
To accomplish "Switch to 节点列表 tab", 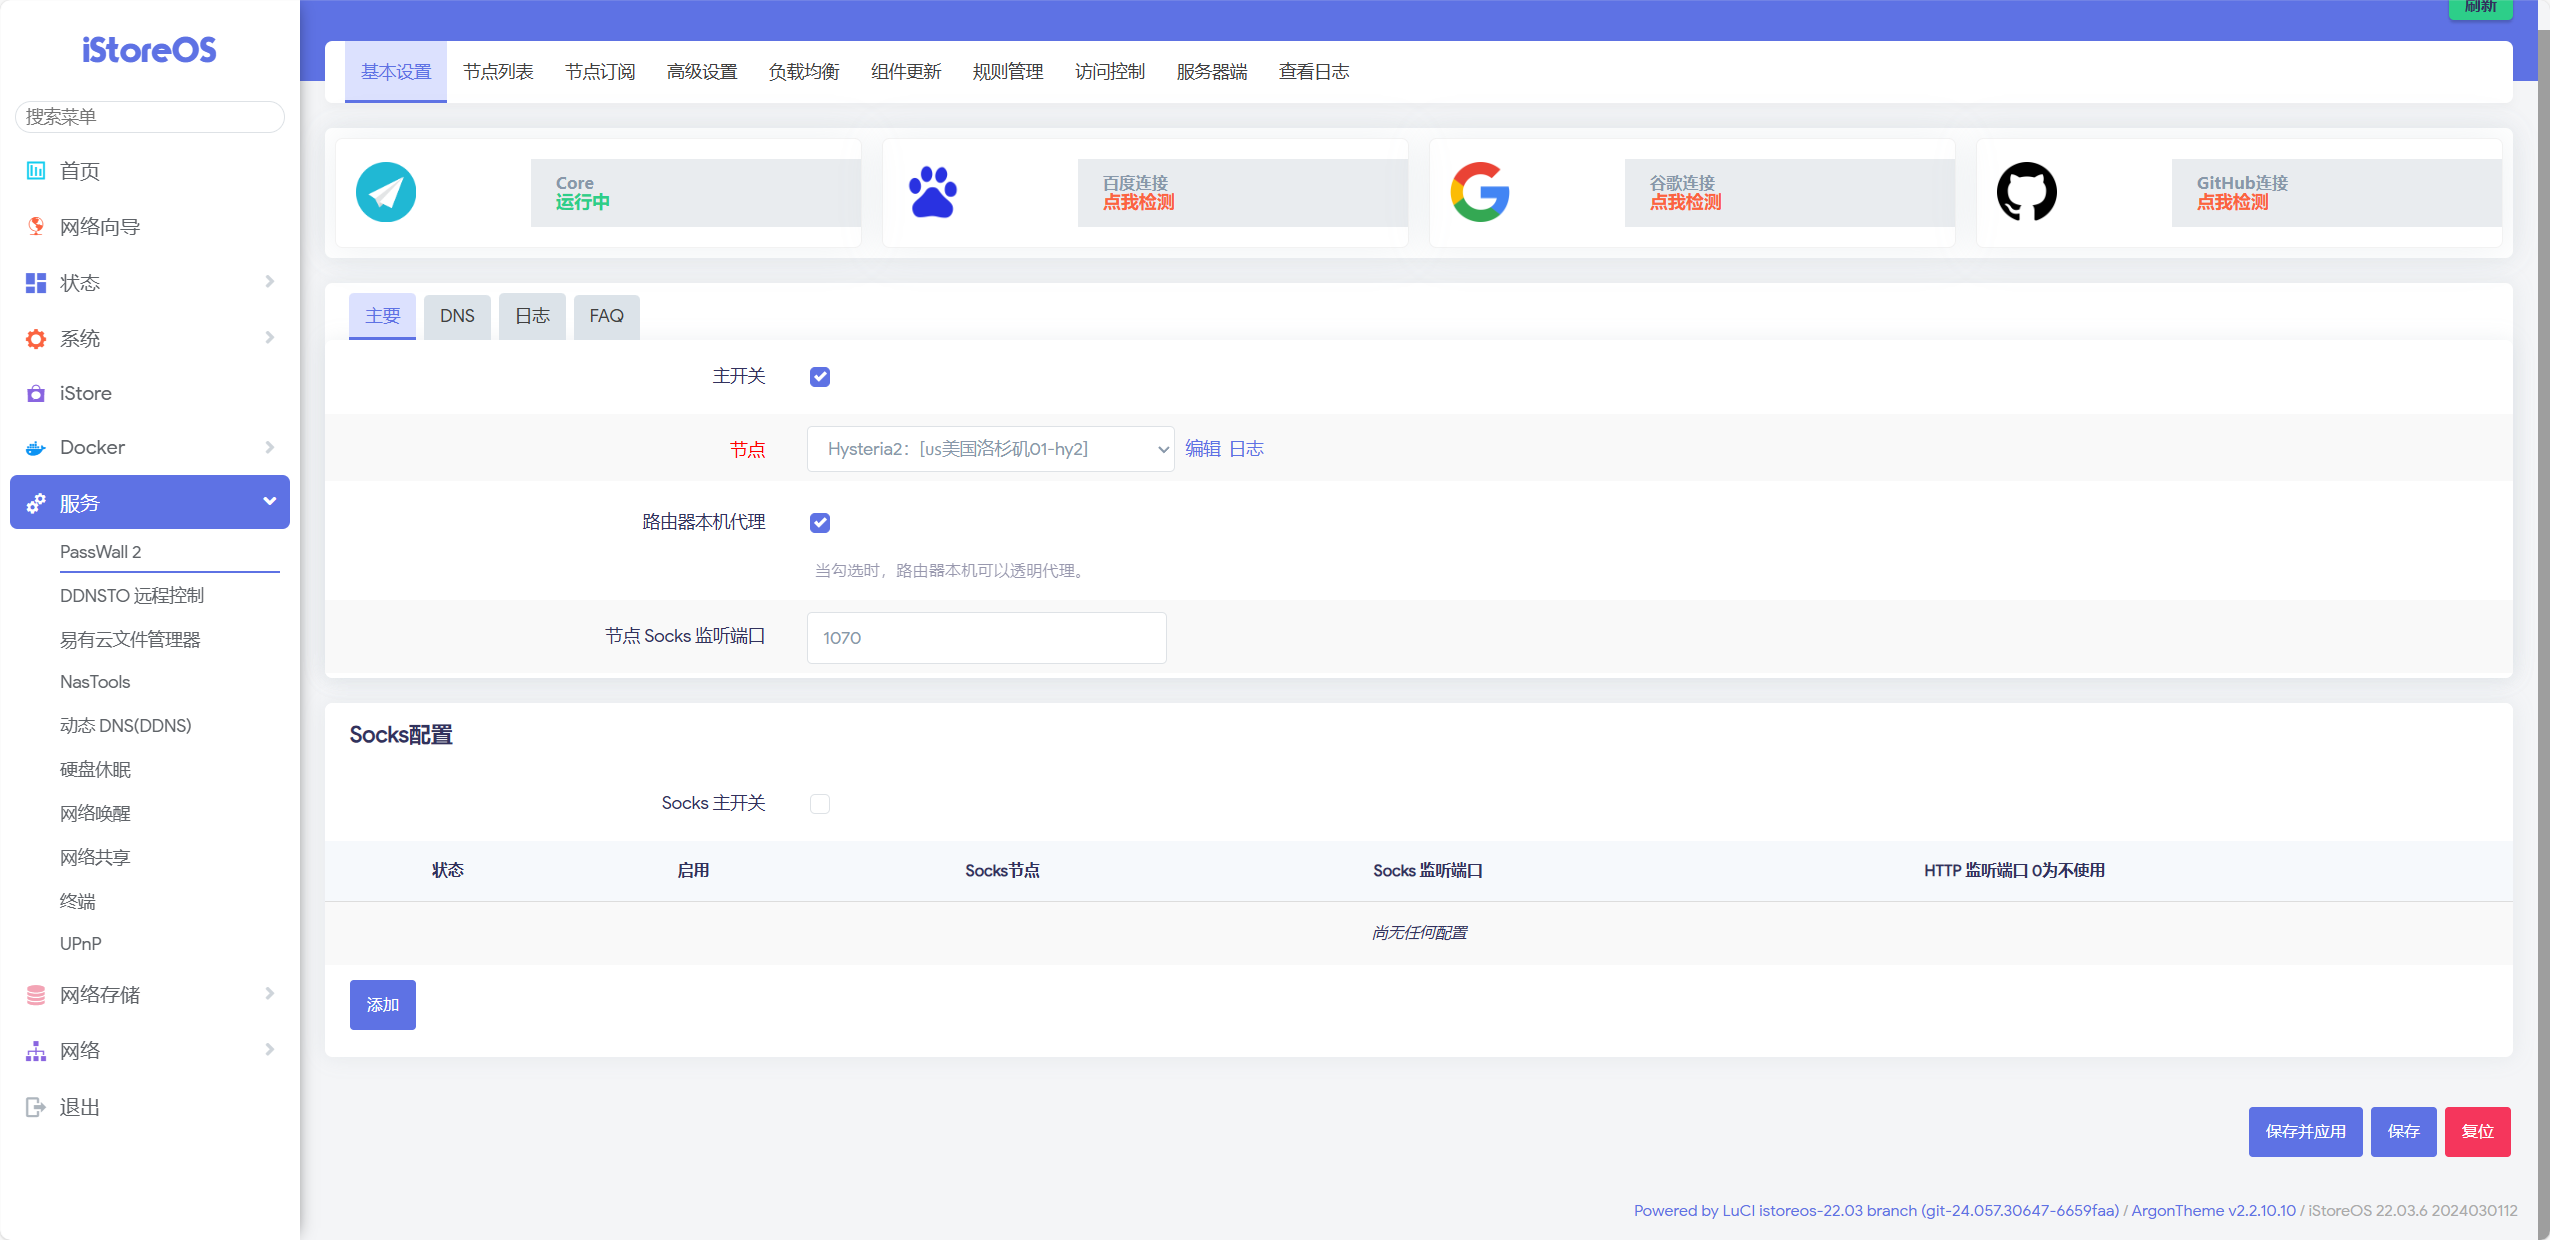I will (498, 72).
